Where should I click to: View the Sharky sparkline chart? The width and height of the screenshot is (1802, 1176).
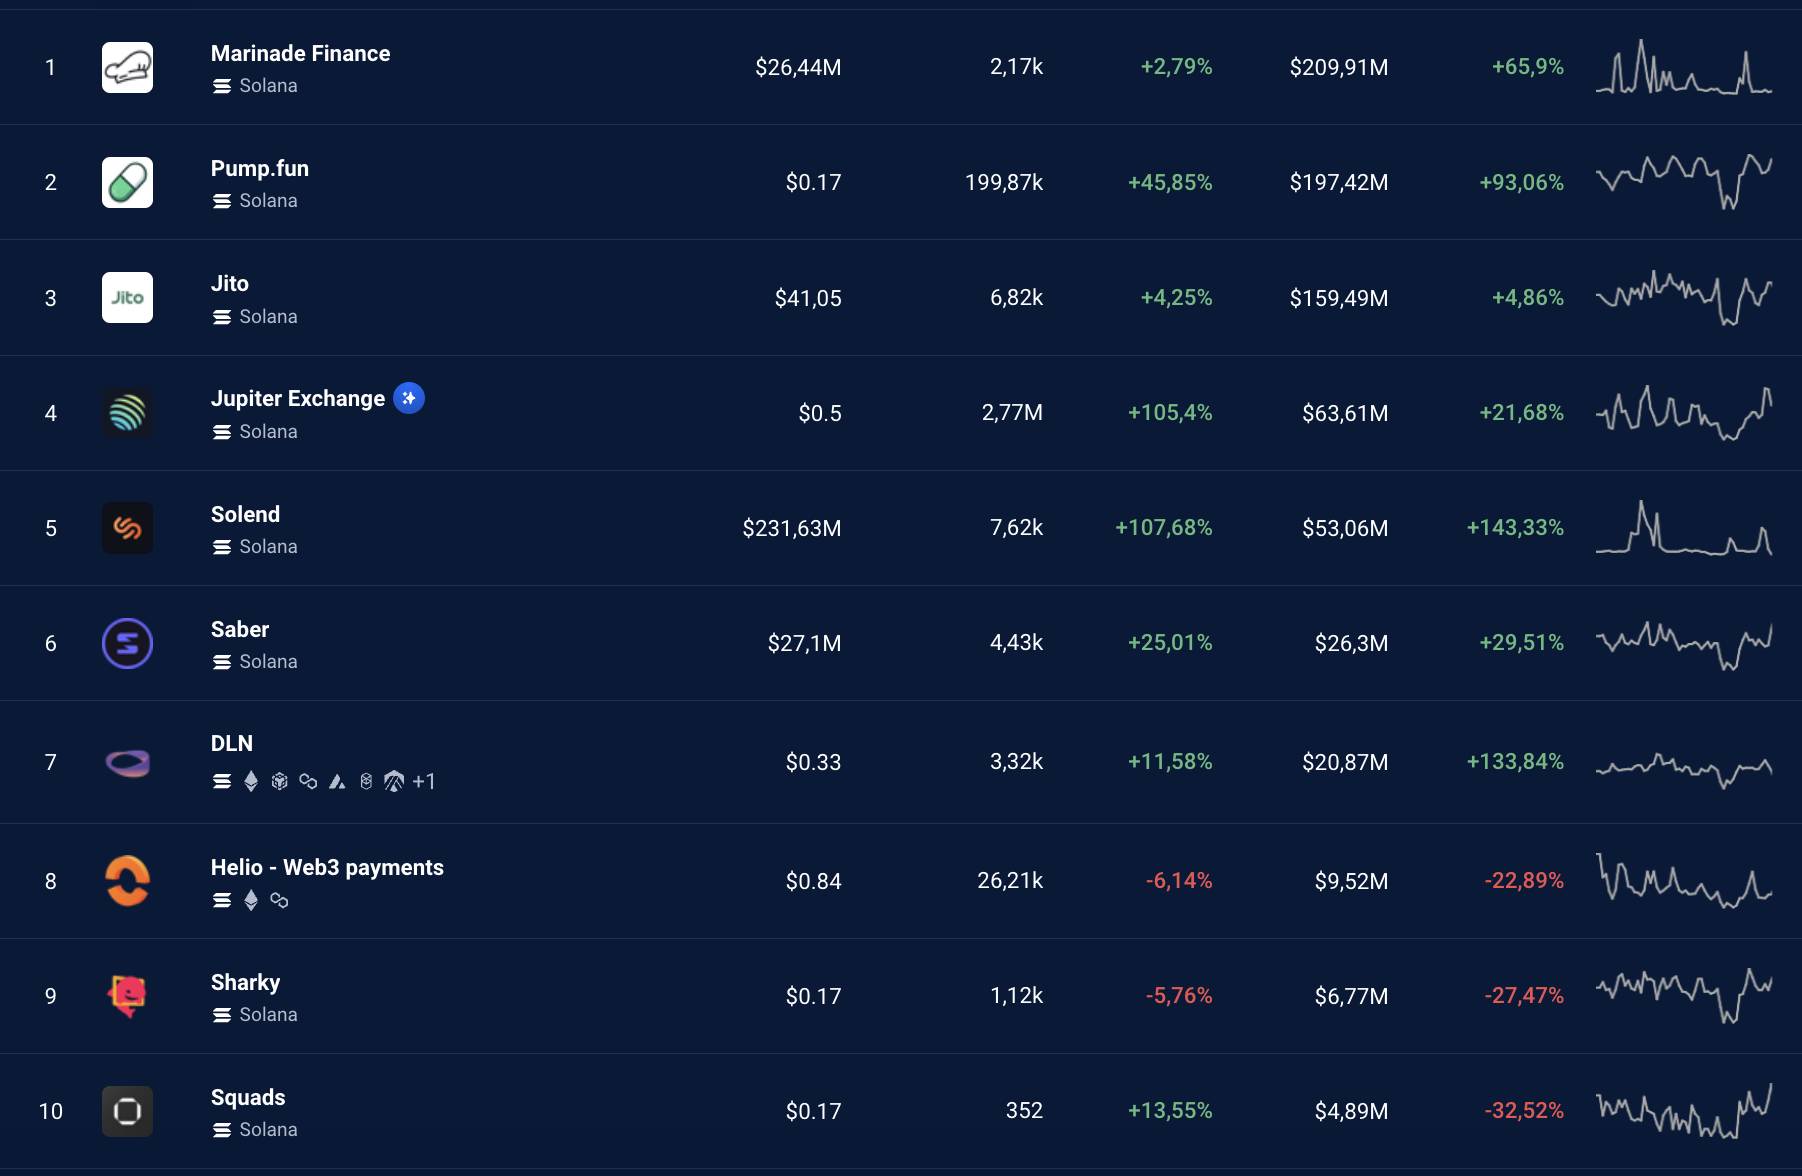[1684, 995]
